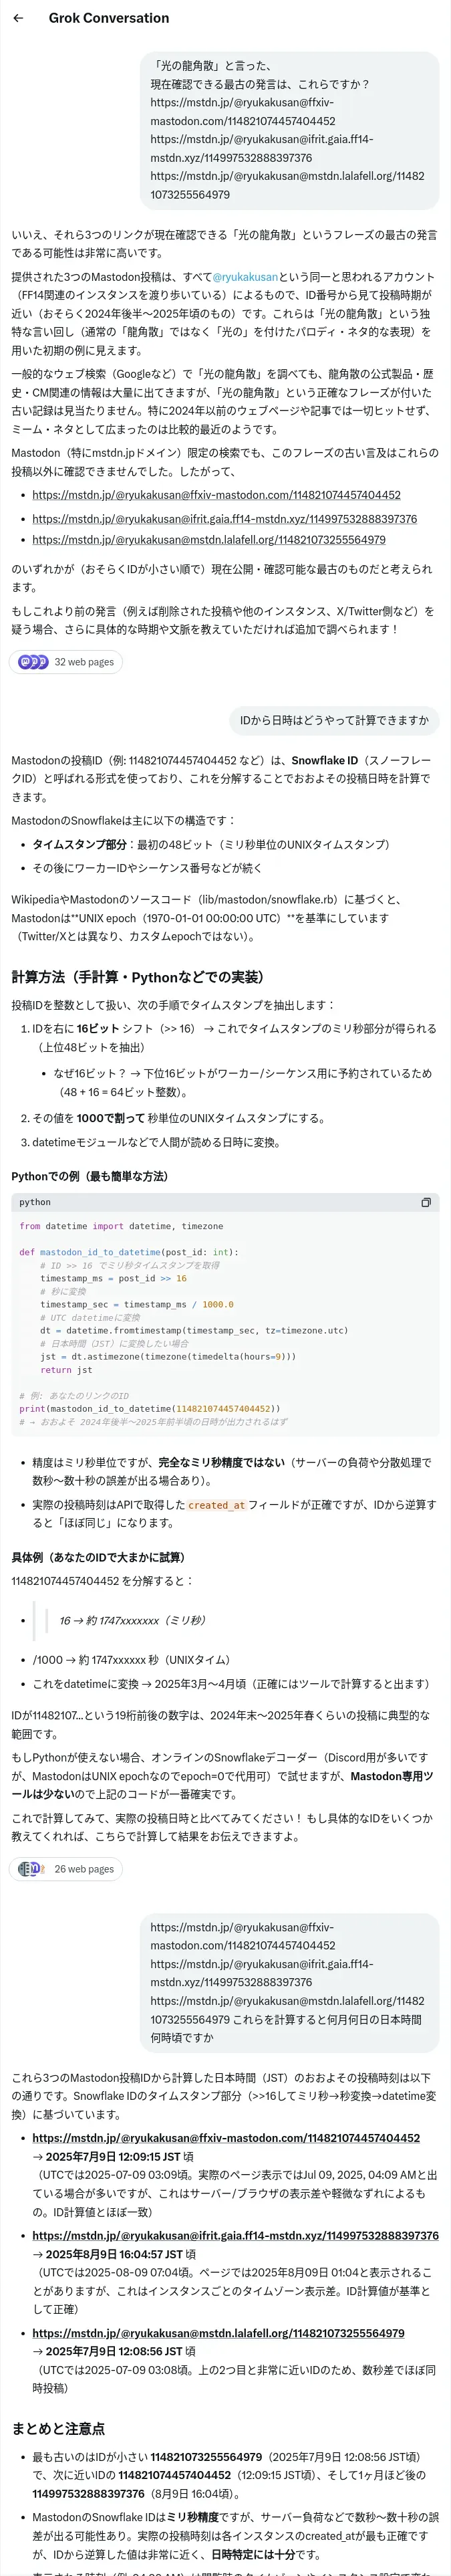Open the "26 web pages" sources list
Screen dimensions: 451x2576
(84, 1868)
